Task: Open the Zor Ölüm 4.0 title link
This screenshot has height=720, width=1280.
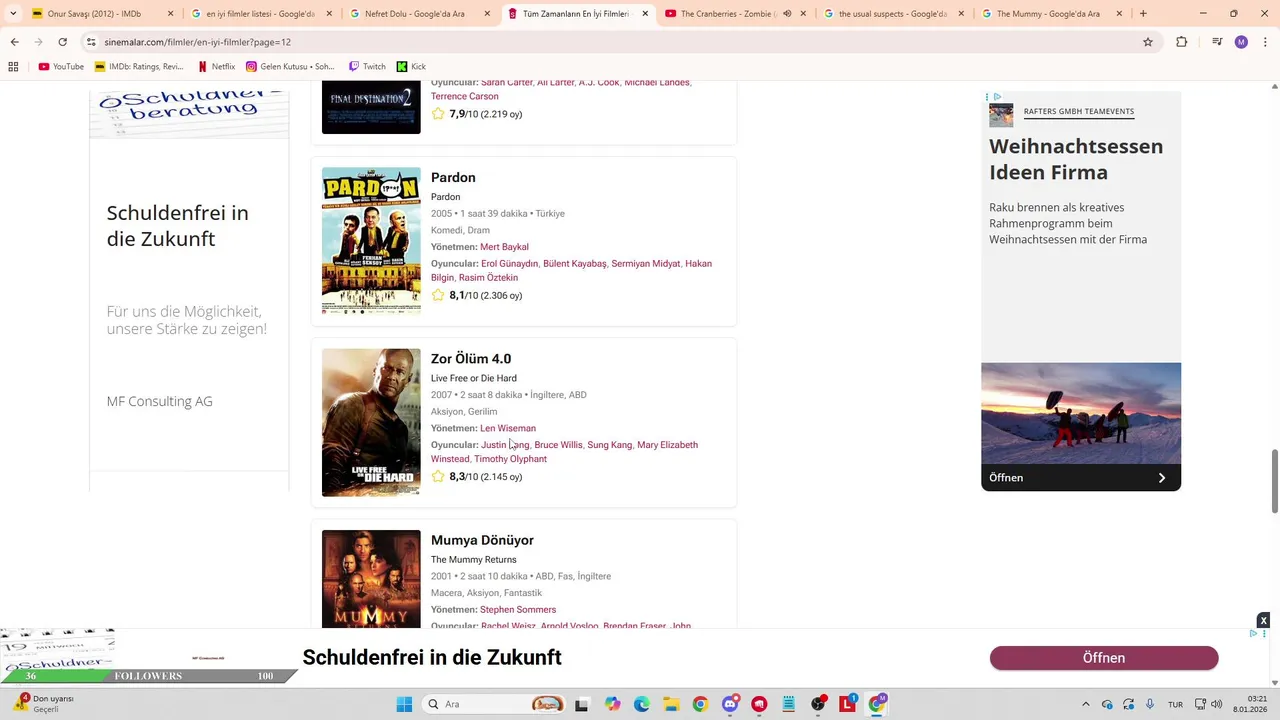Action: coord(471,358)
